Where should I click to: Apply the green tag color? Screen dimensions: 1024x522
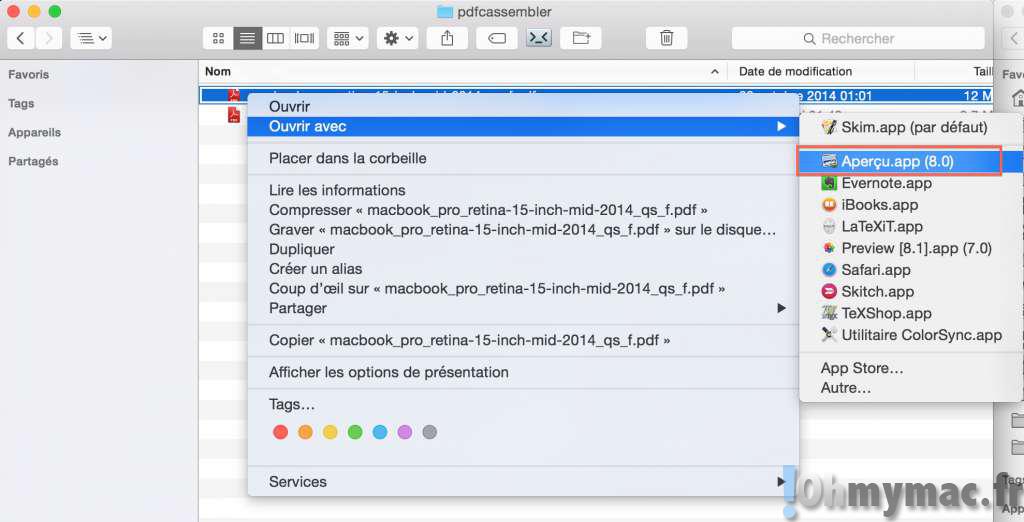355,432
